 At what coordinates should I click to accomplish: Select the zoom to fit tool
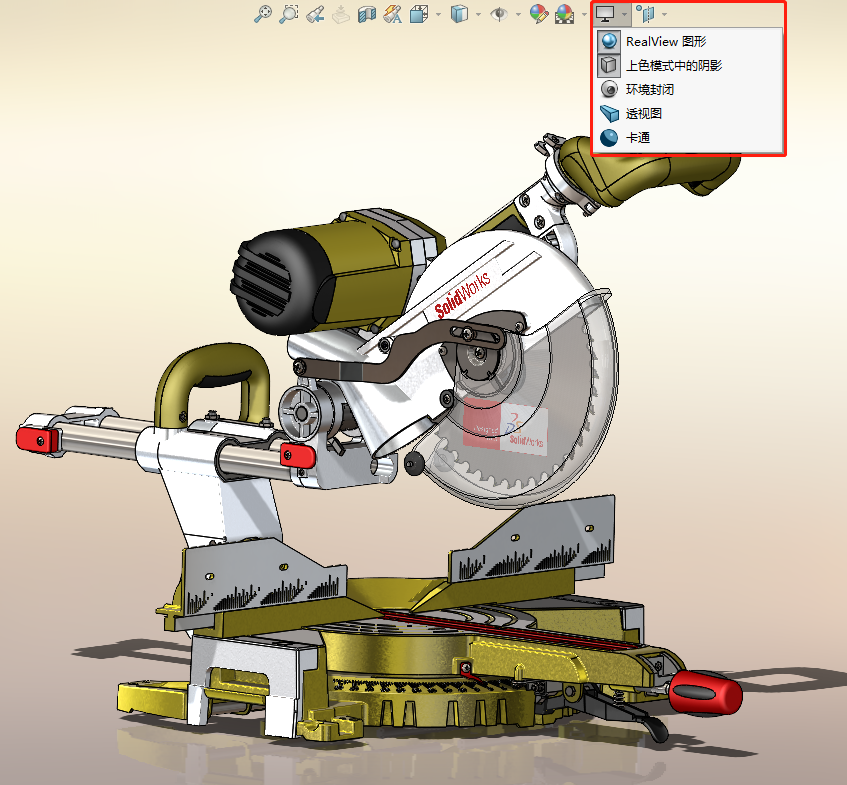tap(264, 14)
